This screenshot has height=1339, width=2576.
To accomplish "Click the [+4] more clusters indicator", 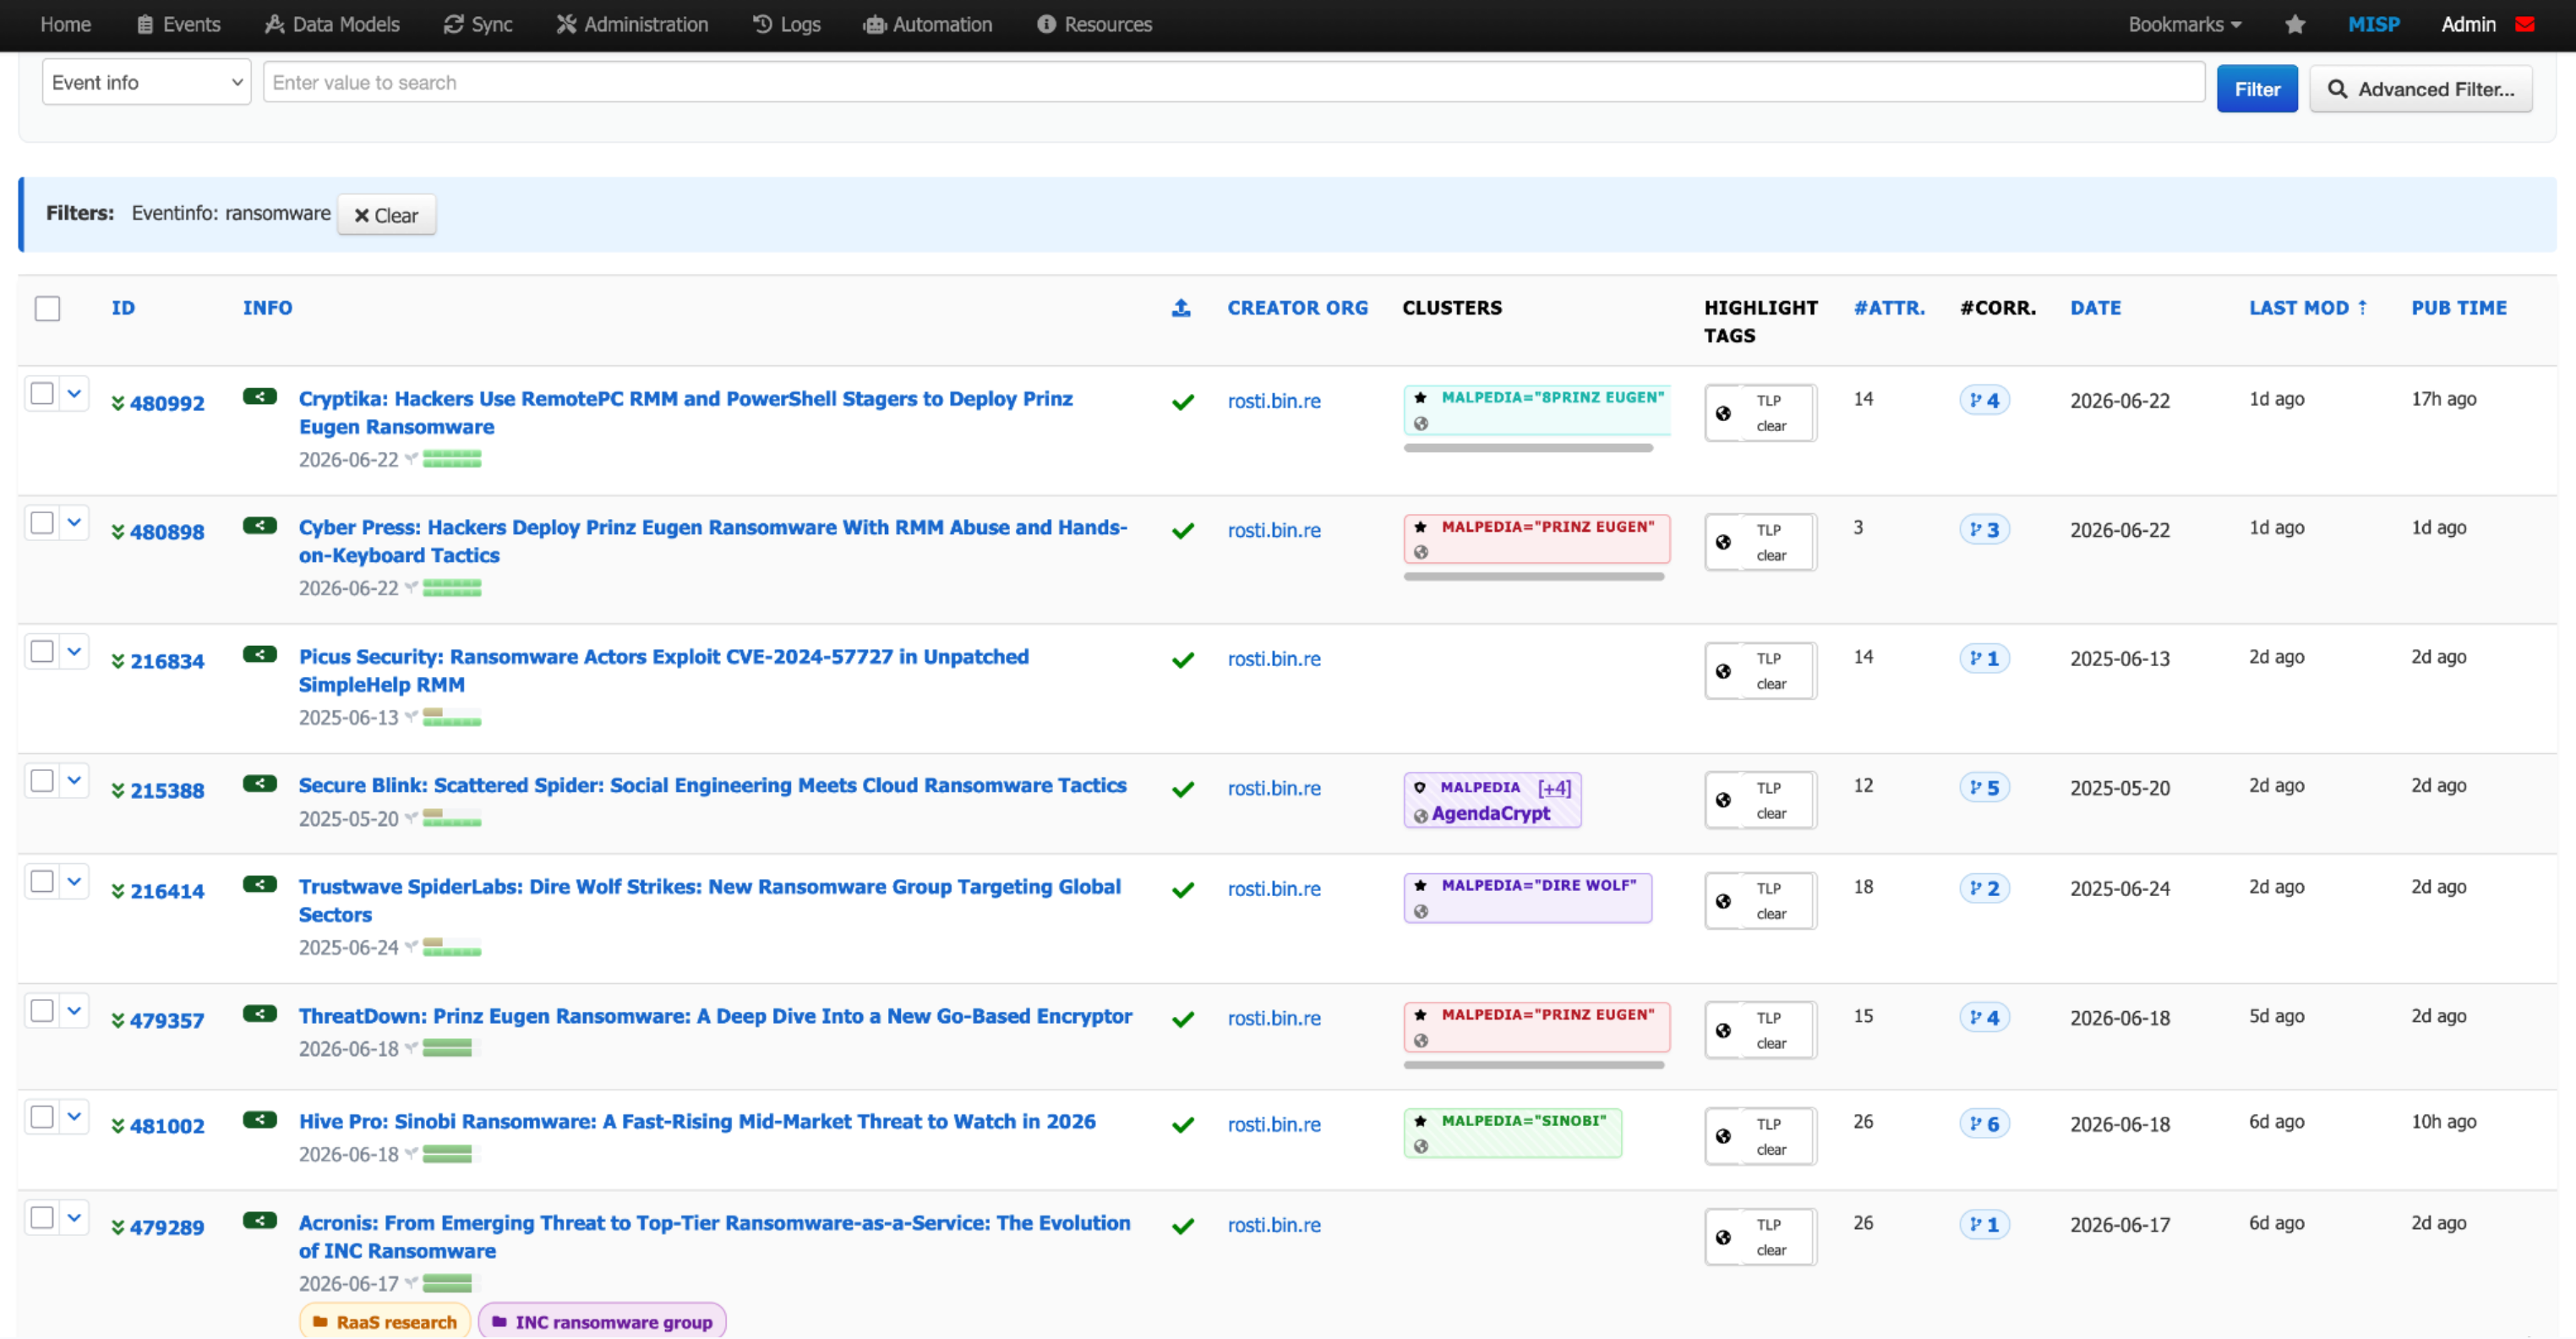I will tap(1554, 787).
